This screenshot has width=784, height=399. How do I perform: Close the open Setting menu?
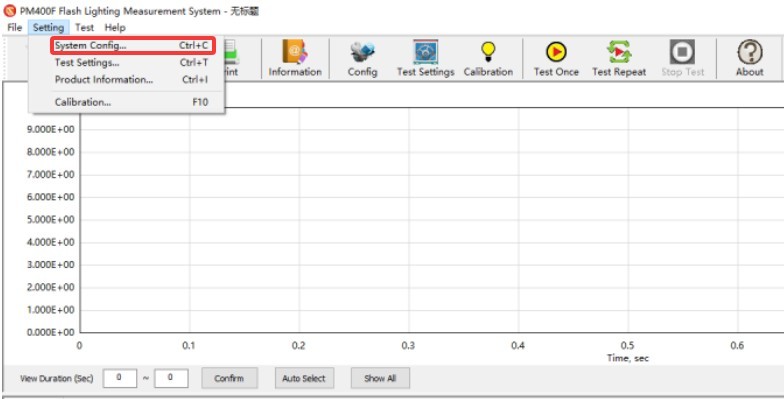(48, 28)
